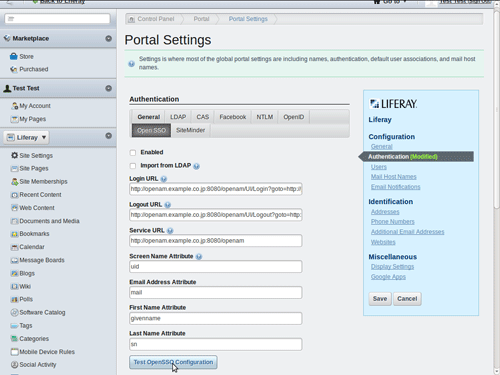Image resolution: width=500 pixels, height=375 pixels.
Task: Click the Software Catalog icon
Action: click(14, 312)
